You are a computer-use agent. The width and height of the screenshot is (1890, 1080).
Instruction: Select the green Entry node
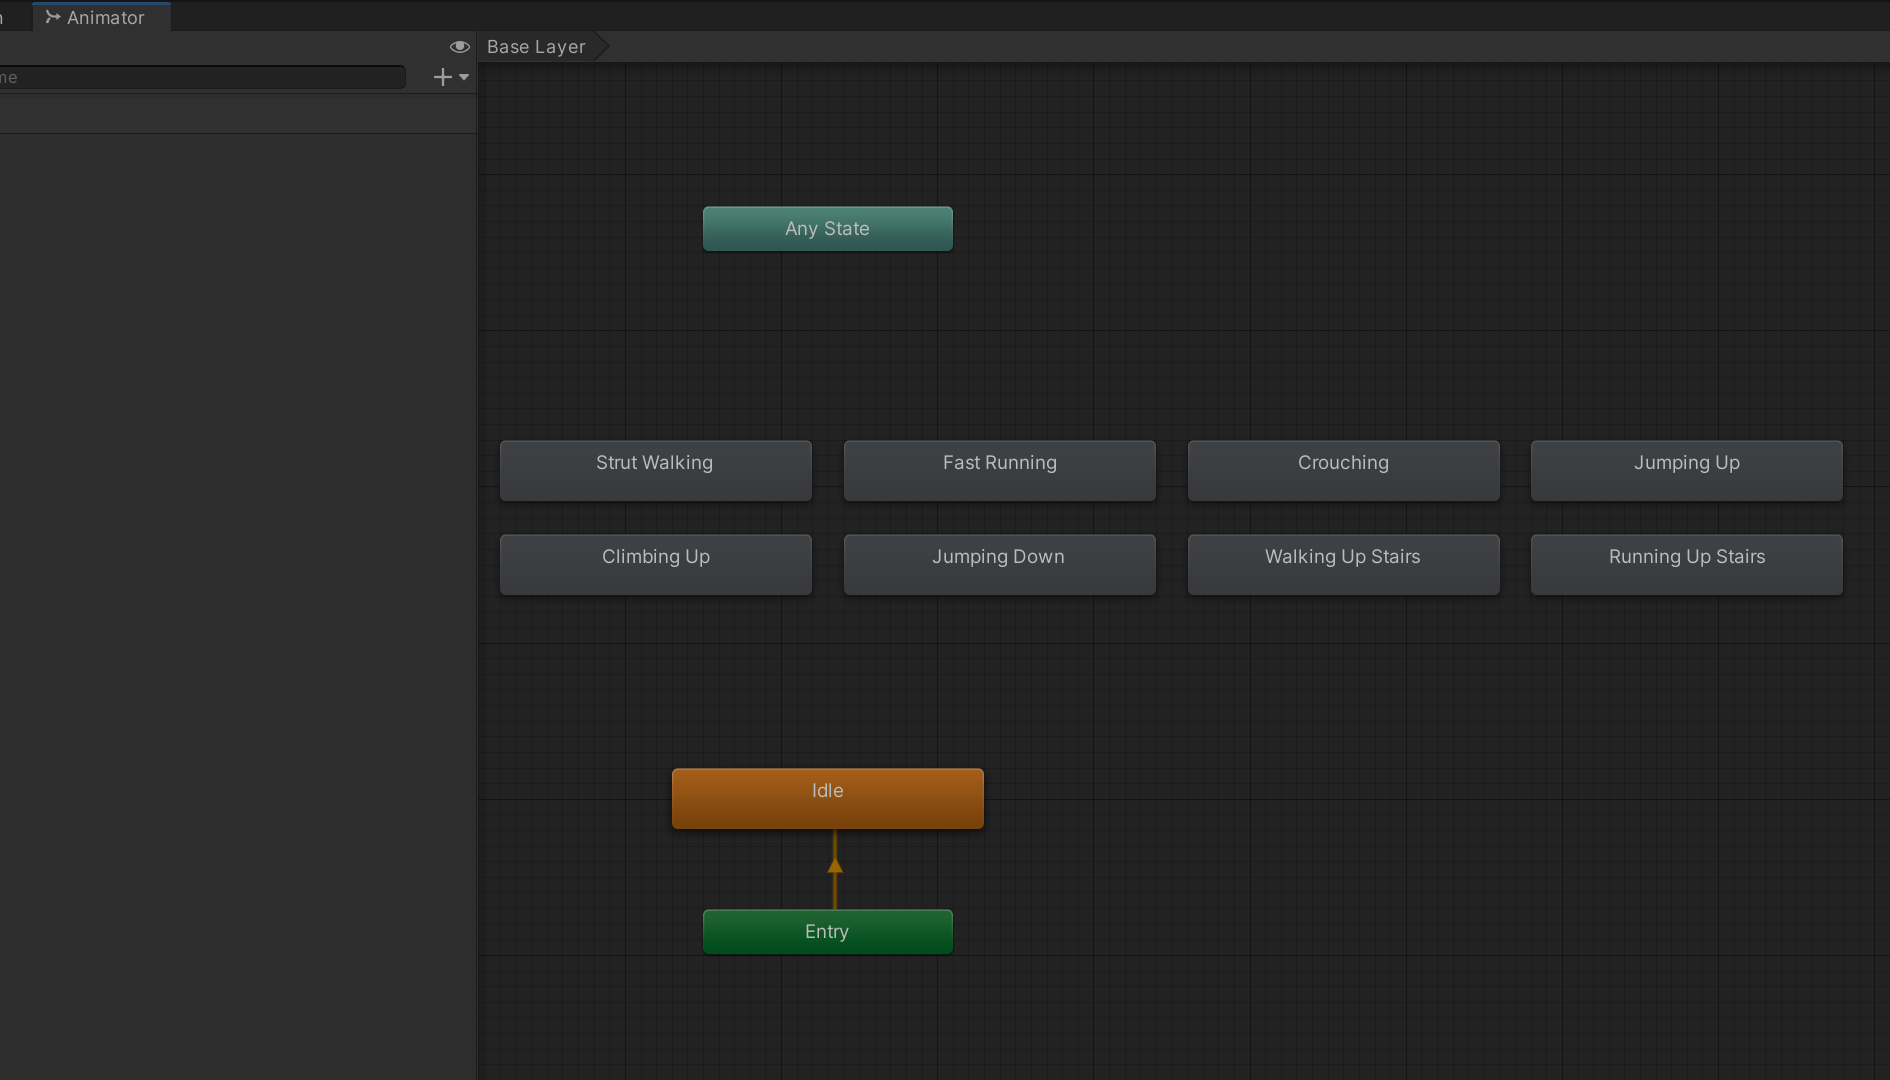coord(827,931)
